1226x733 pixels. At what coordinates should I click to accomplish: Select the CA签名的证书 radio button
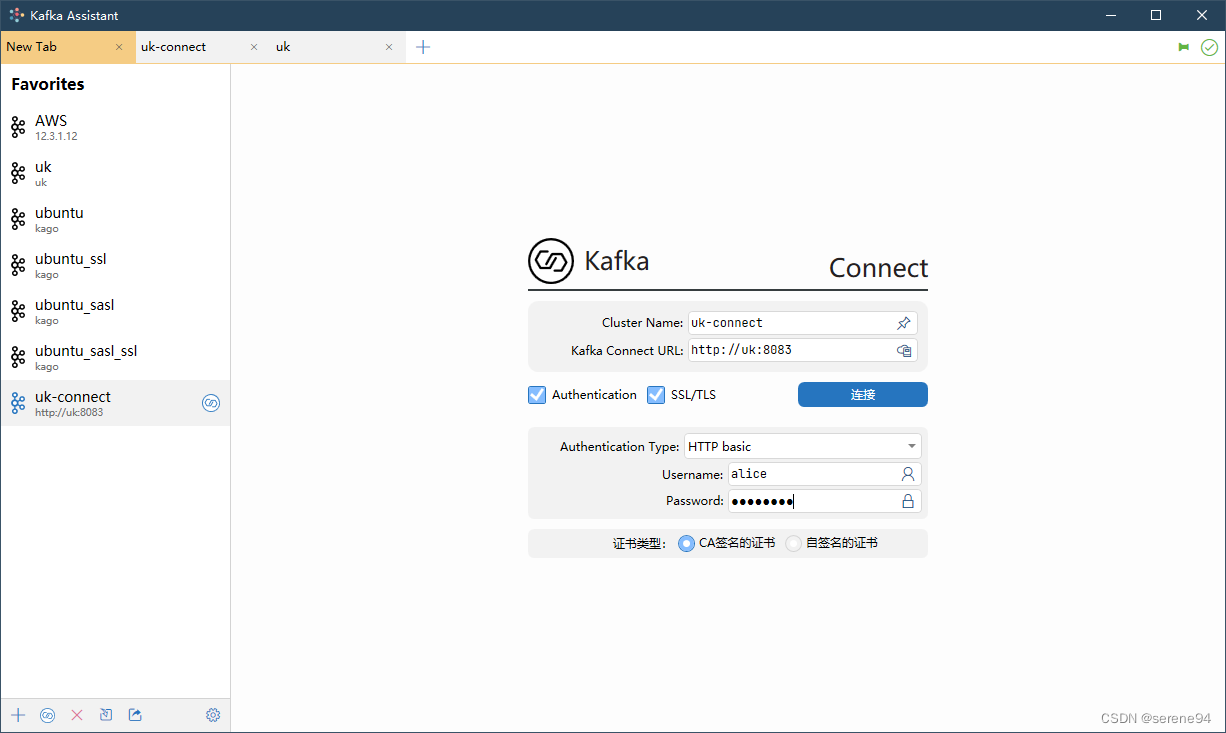tap(686, 543)
